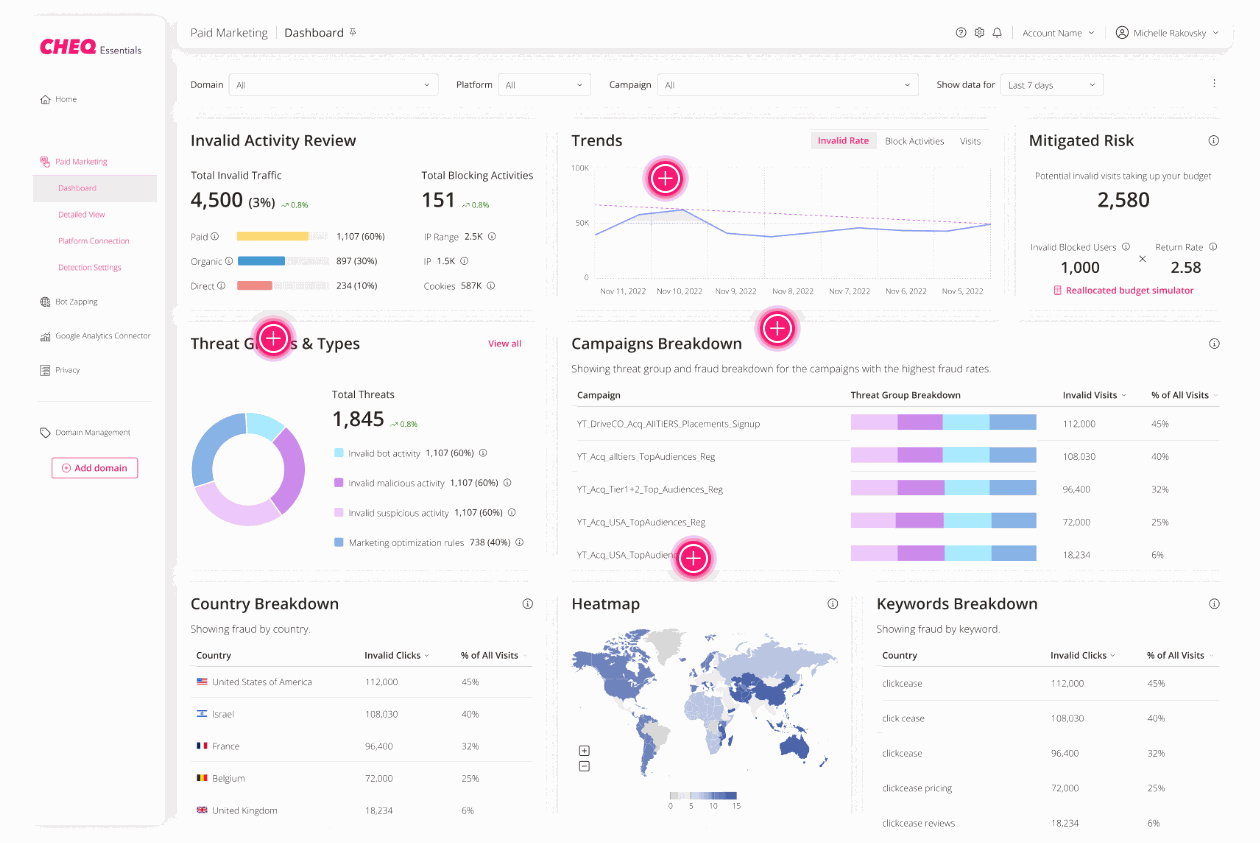The image size is (1260, 843).
Task: Open Google Analytics Connector in sidebar
Action: (x=95, y=336)
